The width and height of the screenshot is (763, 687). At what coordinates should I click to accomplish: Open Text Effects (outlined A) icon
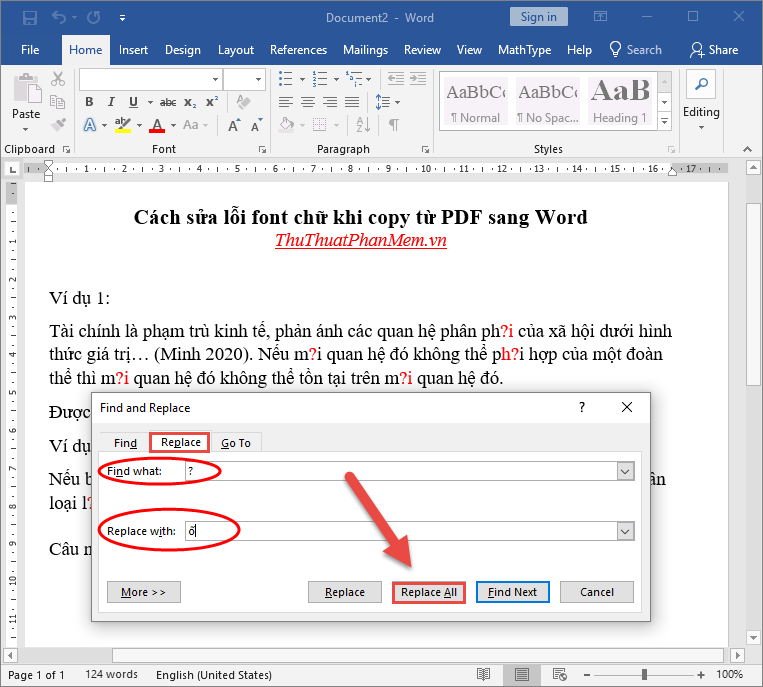pos(90,125)
